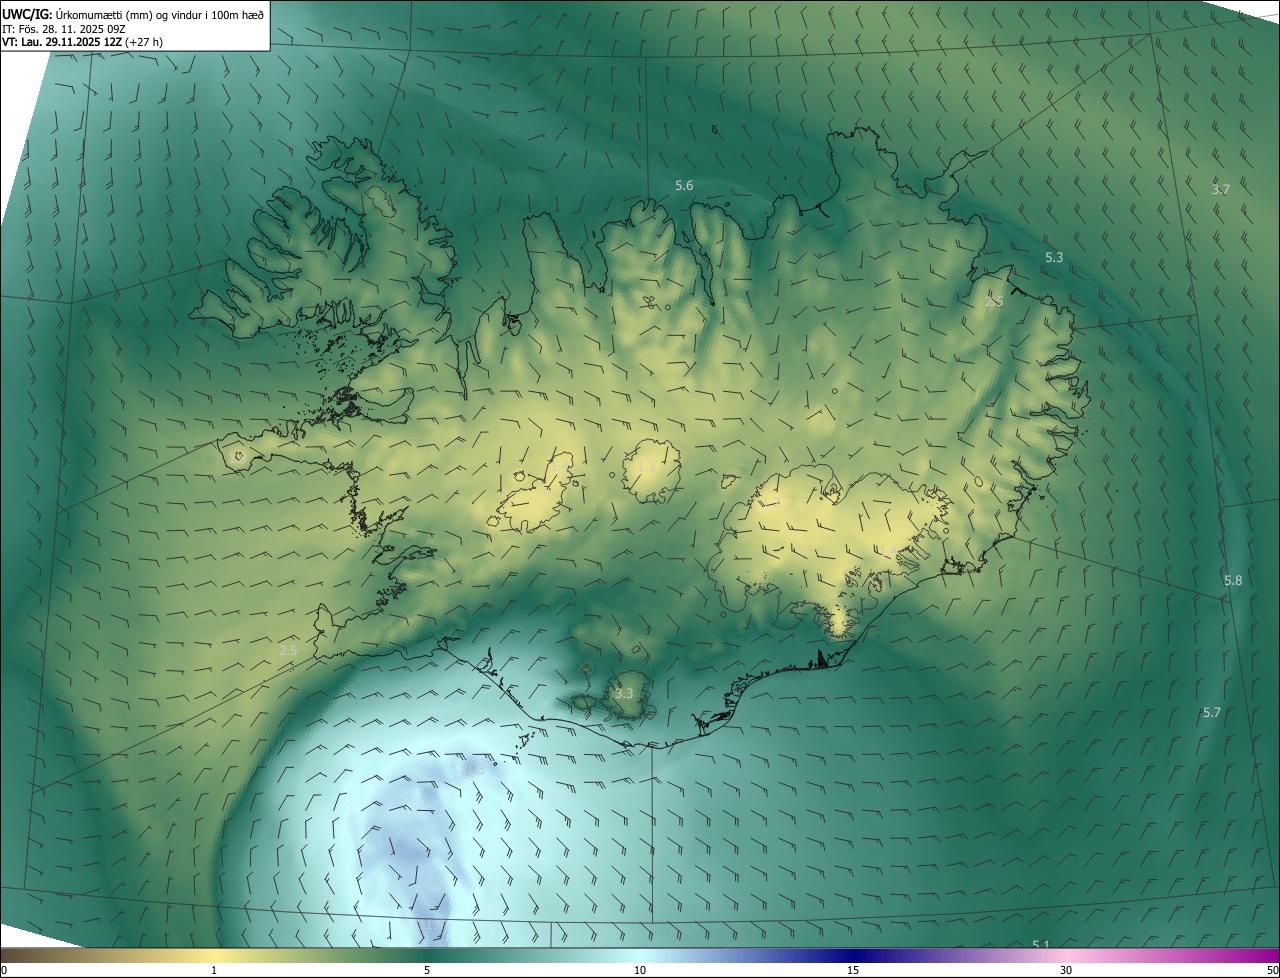1280x978 pixels.
Task: Click the 10 tick label on colour scale
Action: click(640, 970)
